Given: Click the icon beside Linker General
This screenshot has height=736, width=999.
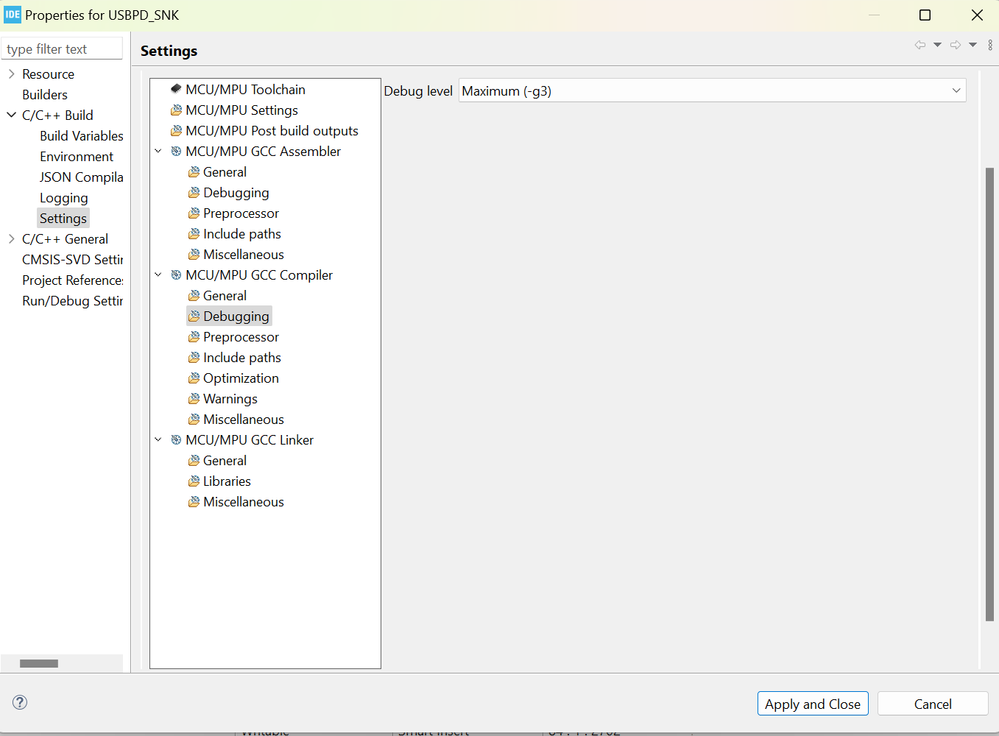Looking at the screenshot, I should (x=194, y=460).
